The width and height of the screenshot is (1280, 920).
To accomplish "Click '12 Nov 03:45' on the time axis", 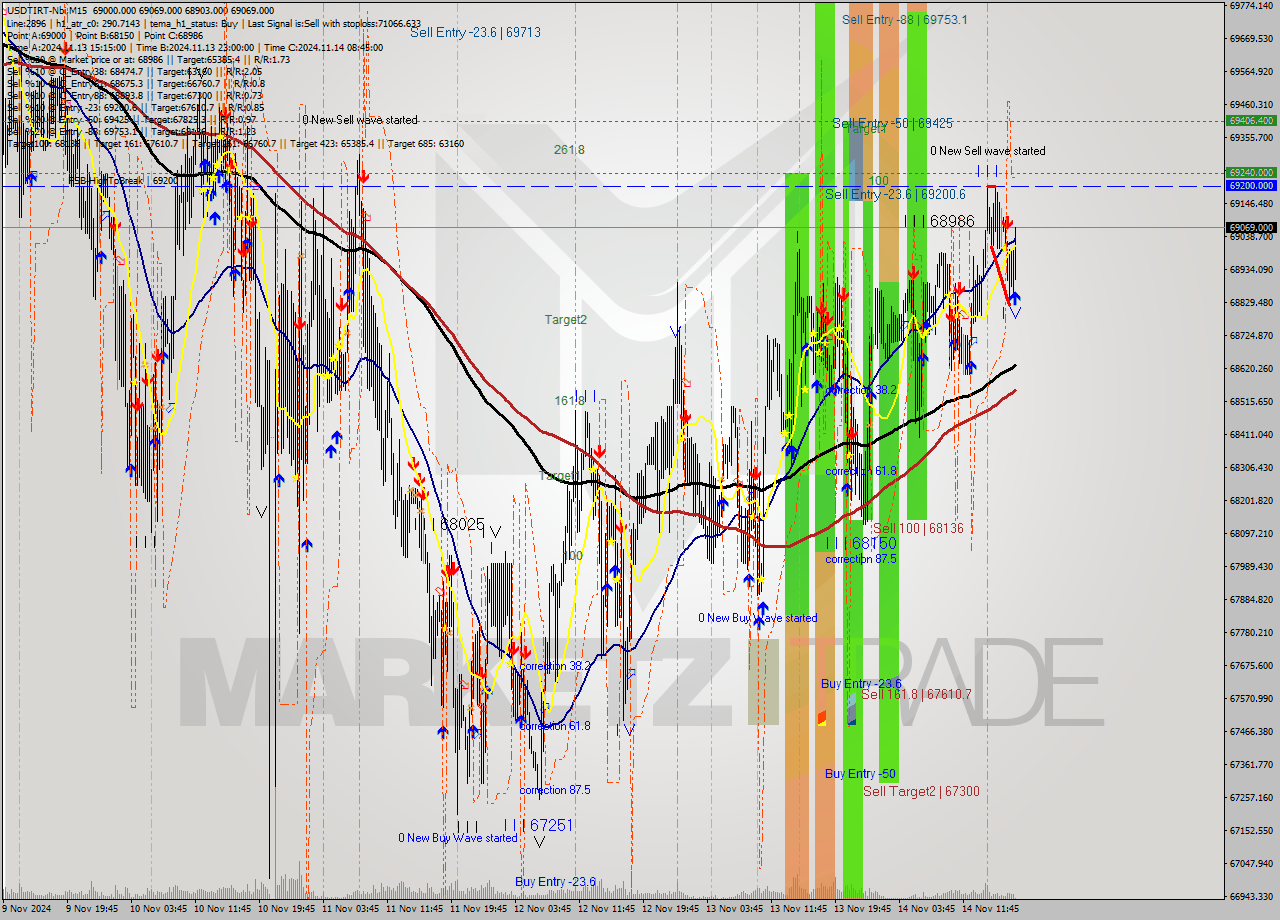I will coord(541,910).
